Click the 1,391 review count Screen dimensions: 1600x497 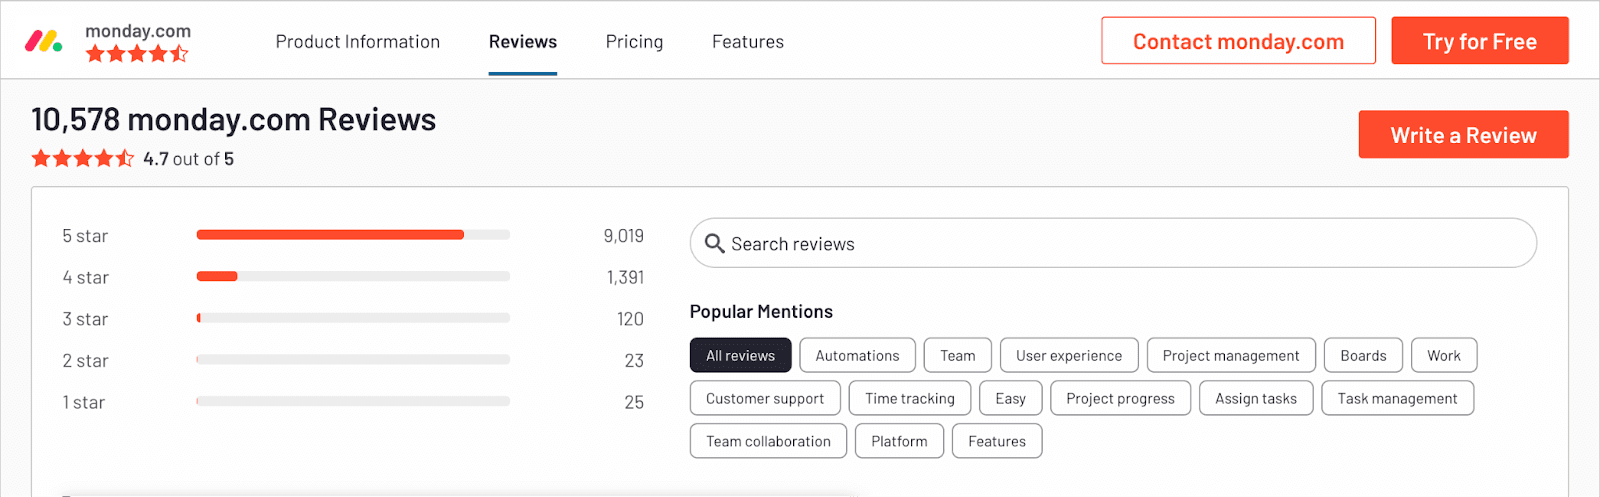pyautogui.click(x=625, y=277)
